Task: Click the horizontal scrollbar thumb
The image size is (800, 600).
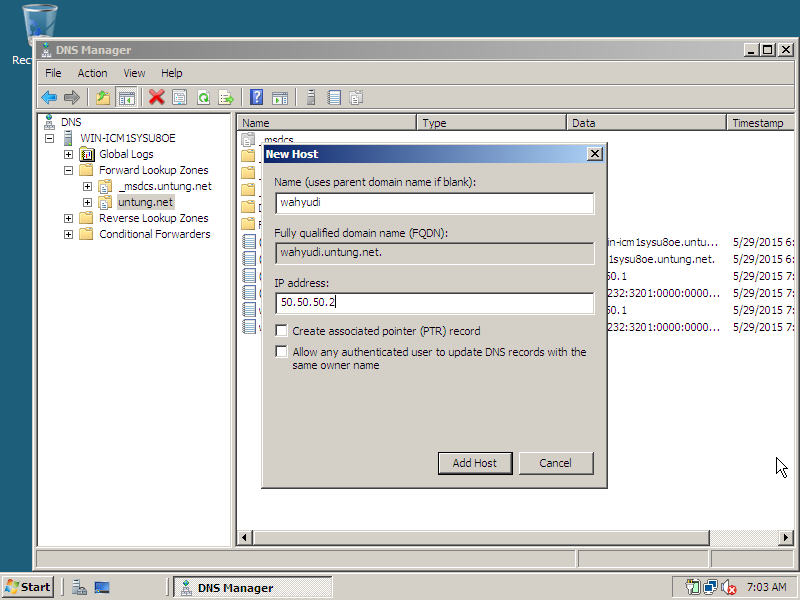Action: pos(481,537)
